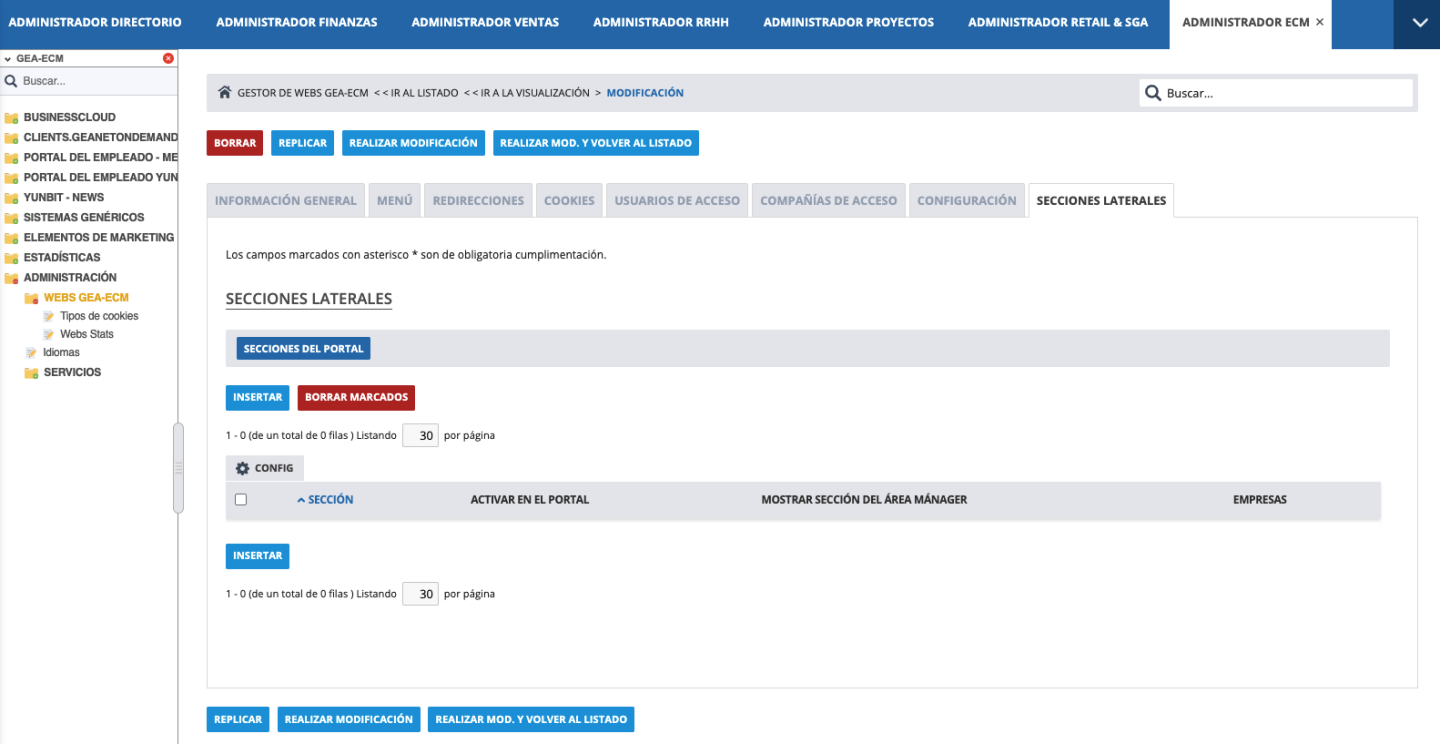The width and height of the screenshot is (1440, 744).
Task: Click the Tipos de cookies page icon
Action: 48,316
